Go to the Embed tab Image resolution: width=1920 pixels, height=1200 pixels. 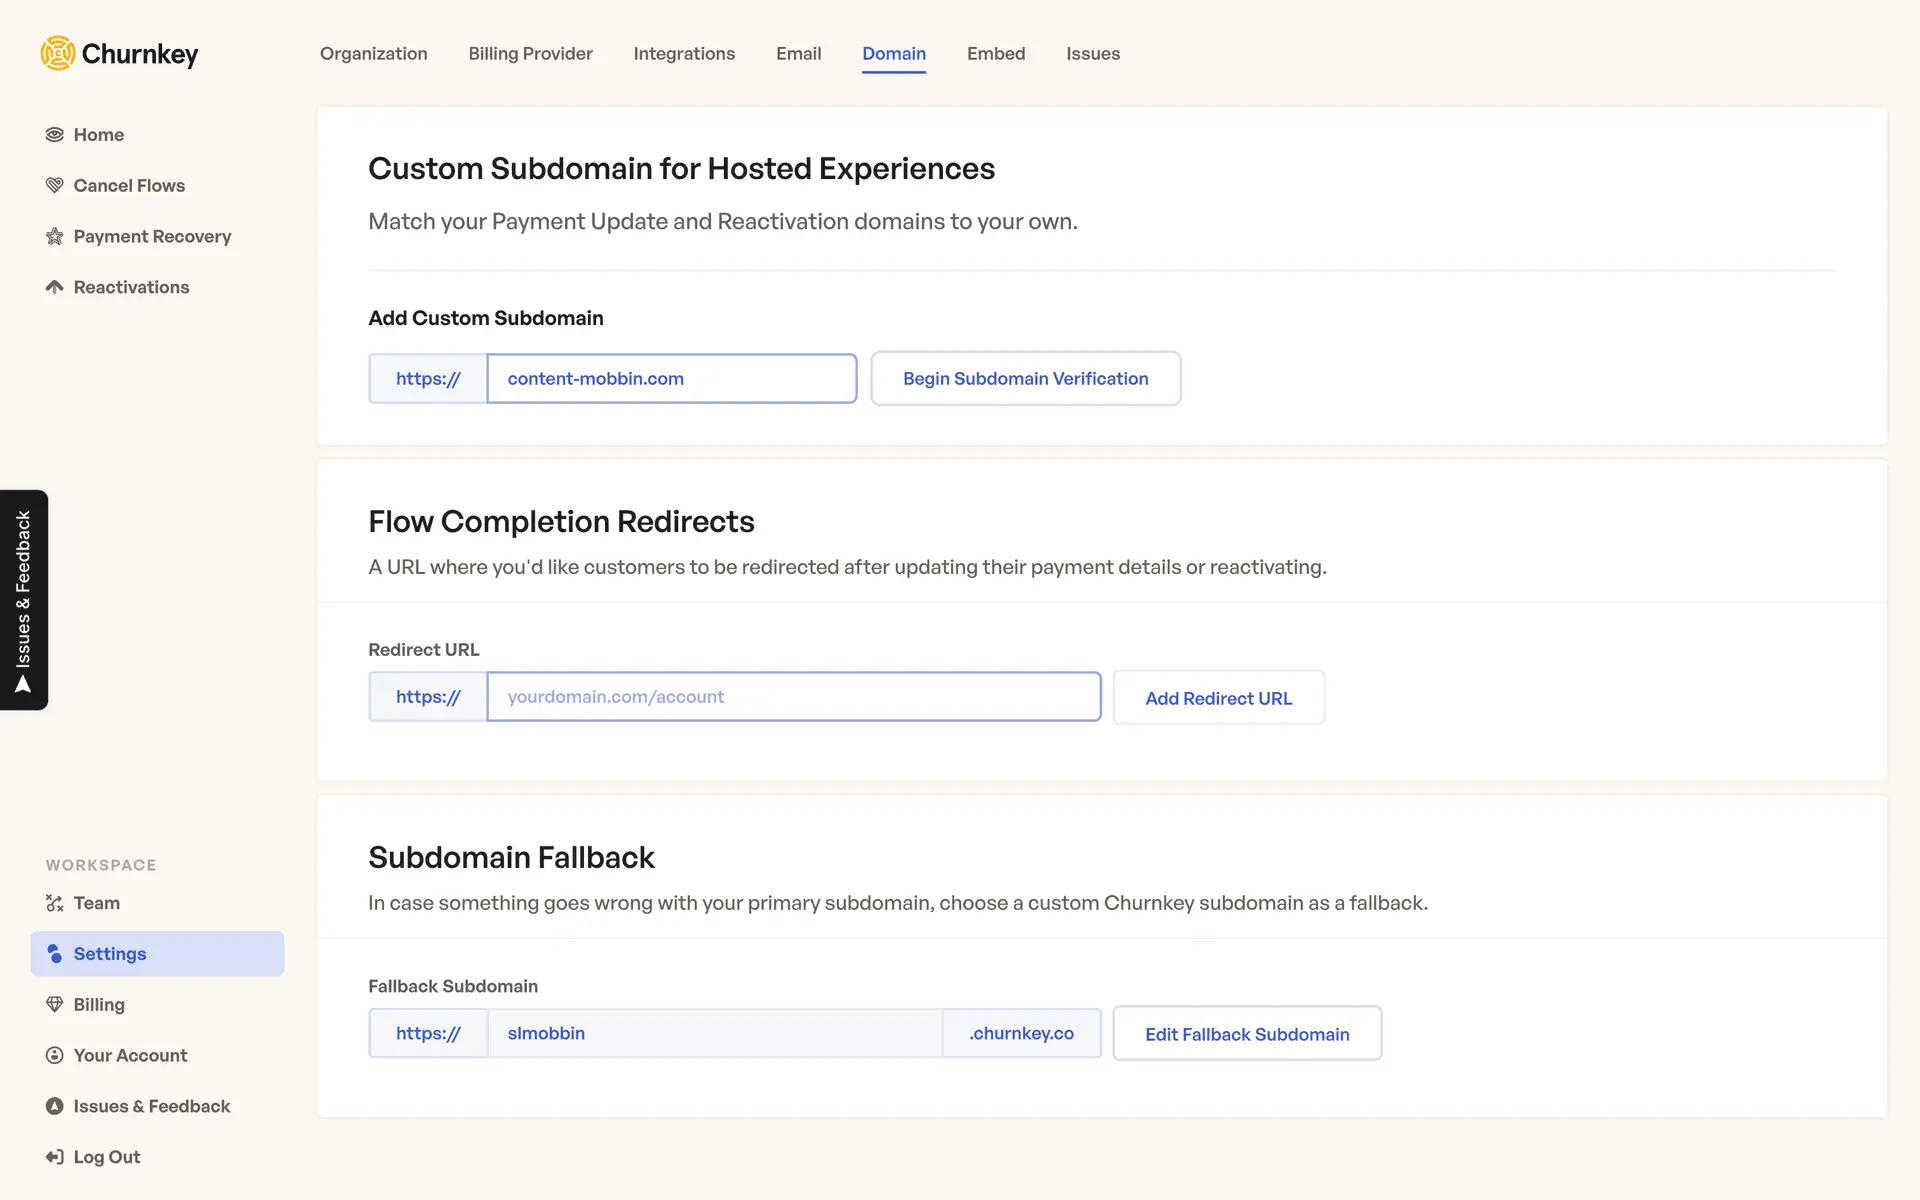(995, 54)
